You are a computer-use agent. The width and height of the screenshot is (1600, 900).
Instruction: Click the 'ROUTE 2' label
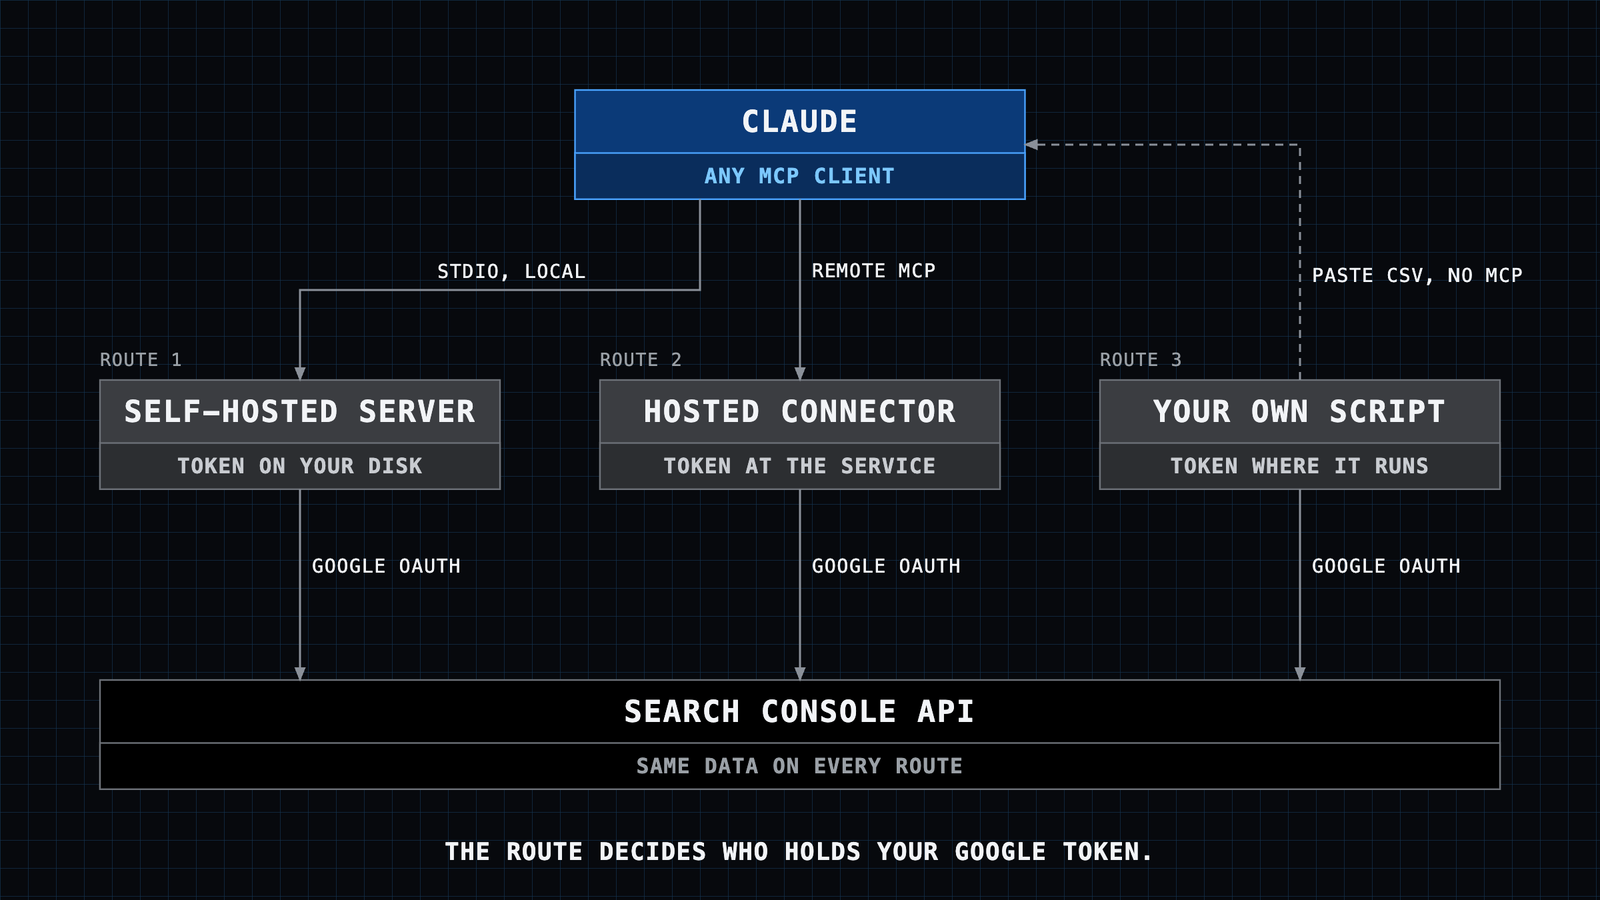coord(640,359)
